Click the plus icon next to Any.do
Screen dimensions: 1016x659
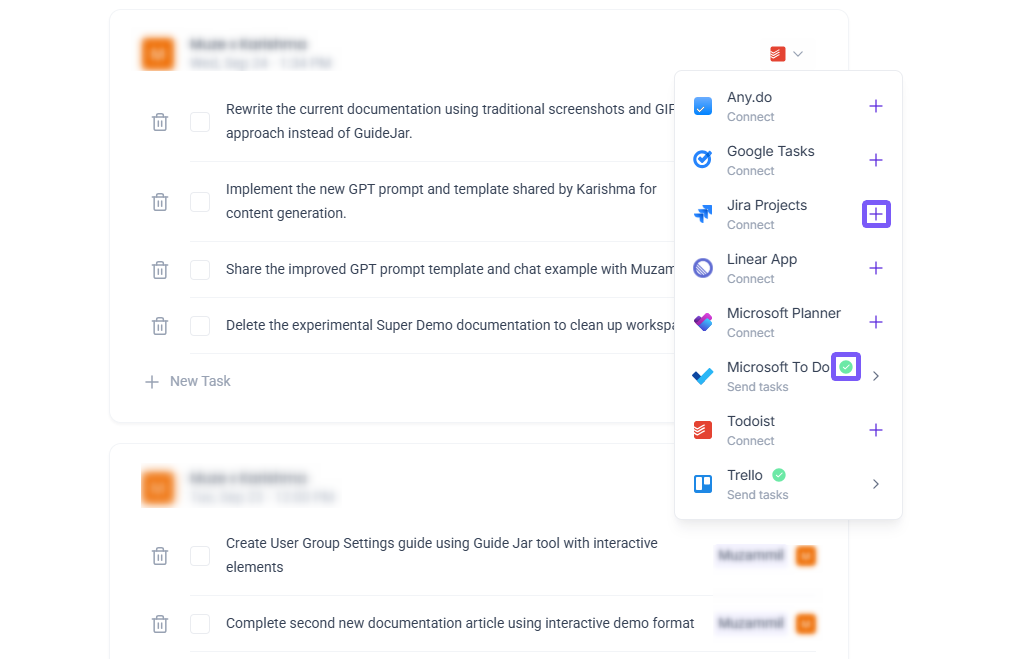[x=876, y=106]
